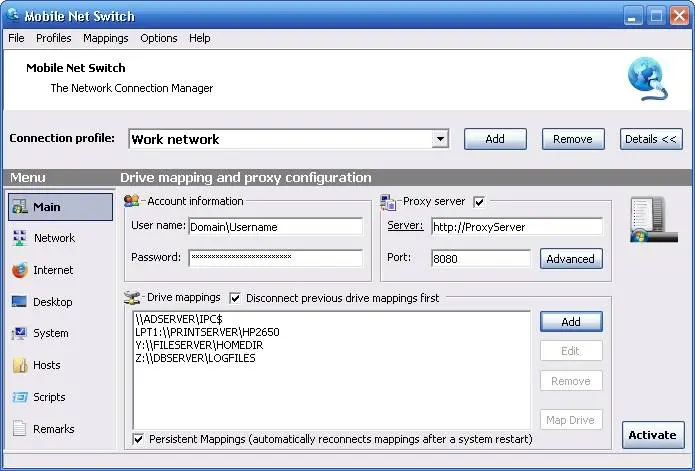Select the Network menu entry
Image resolution: width=695 pixels, height=471 pixels.
pos(55,238)
